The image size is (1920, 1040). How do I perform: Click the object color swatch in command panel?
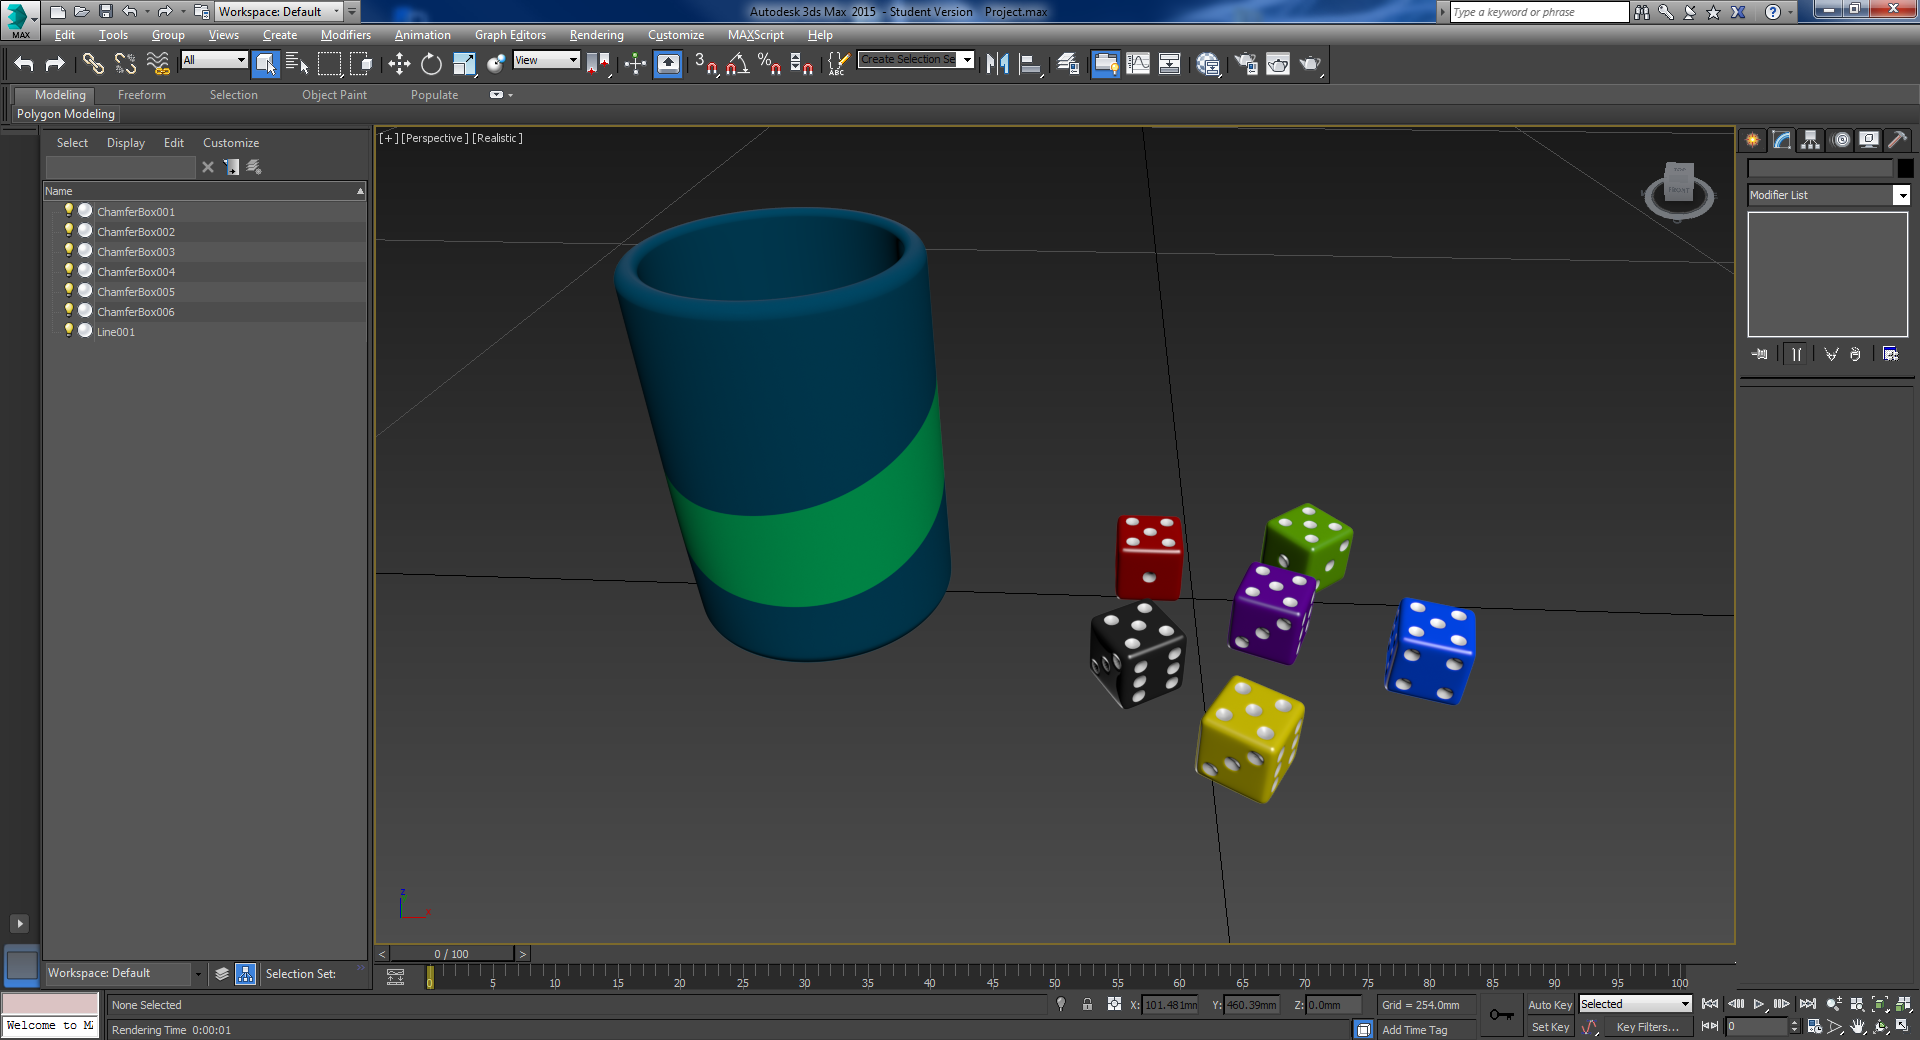pos(1905,168)
